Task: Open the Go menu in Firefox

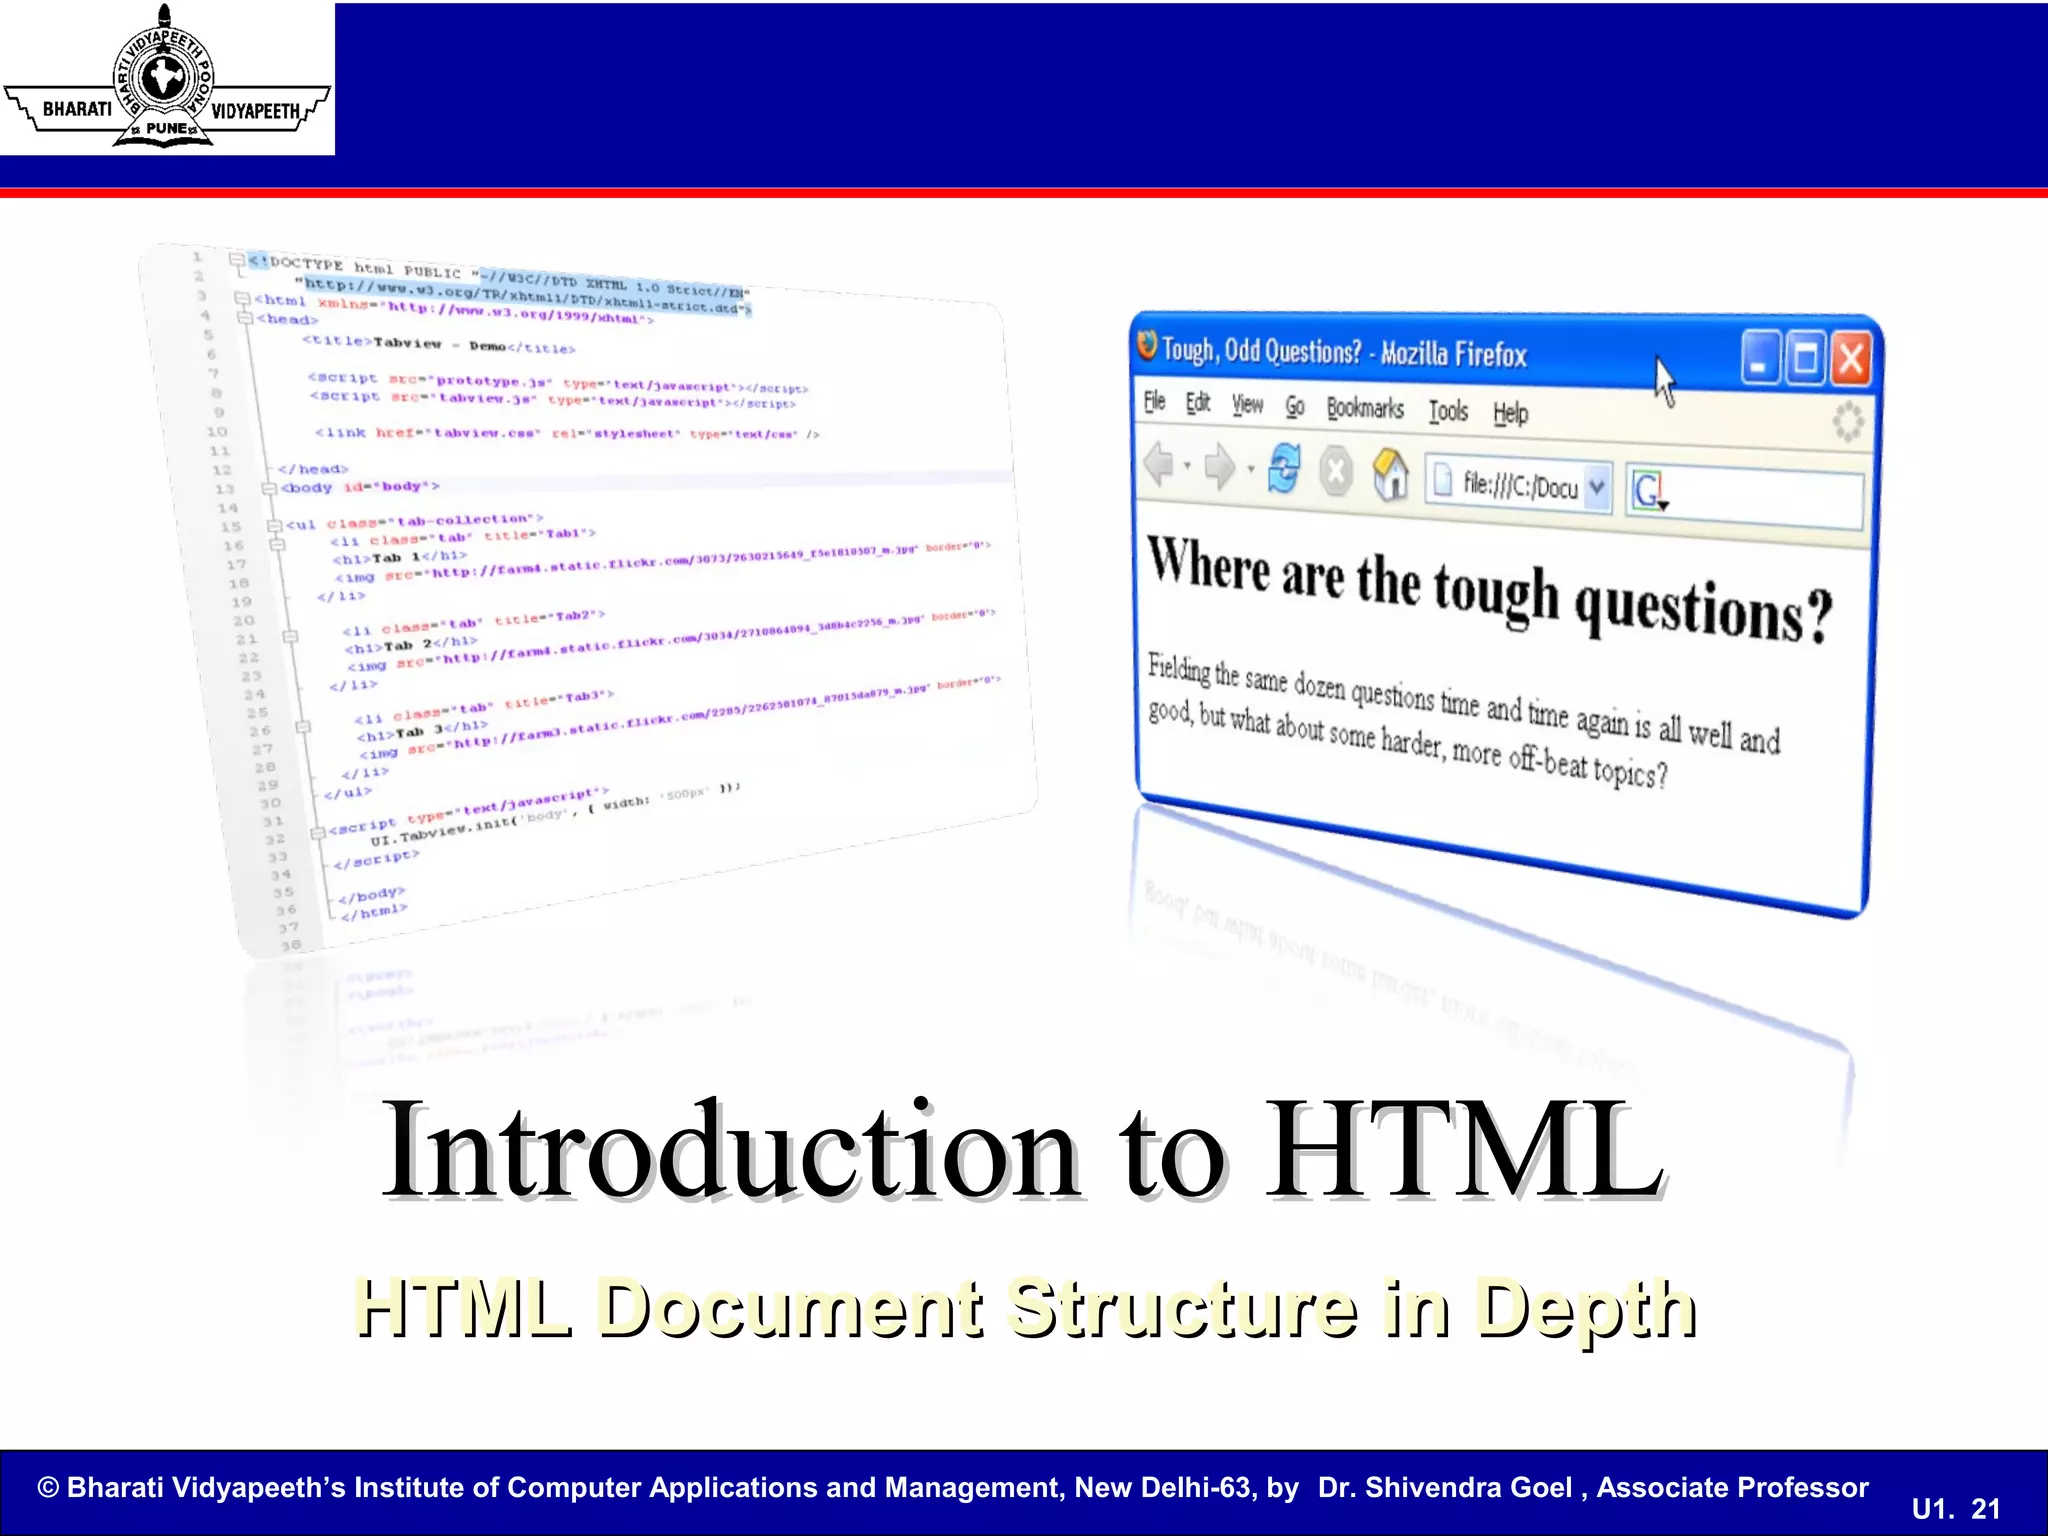Action: 1295,406
